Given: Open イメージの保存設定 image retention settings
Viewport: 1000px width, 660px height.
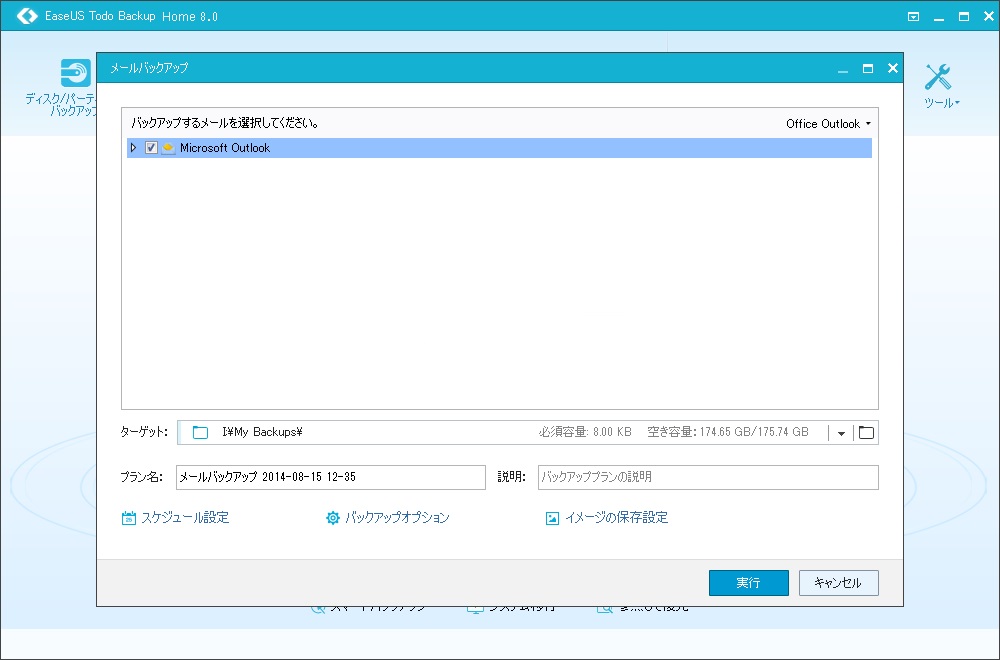Looking at the screenshot, I should coord(607,518).
